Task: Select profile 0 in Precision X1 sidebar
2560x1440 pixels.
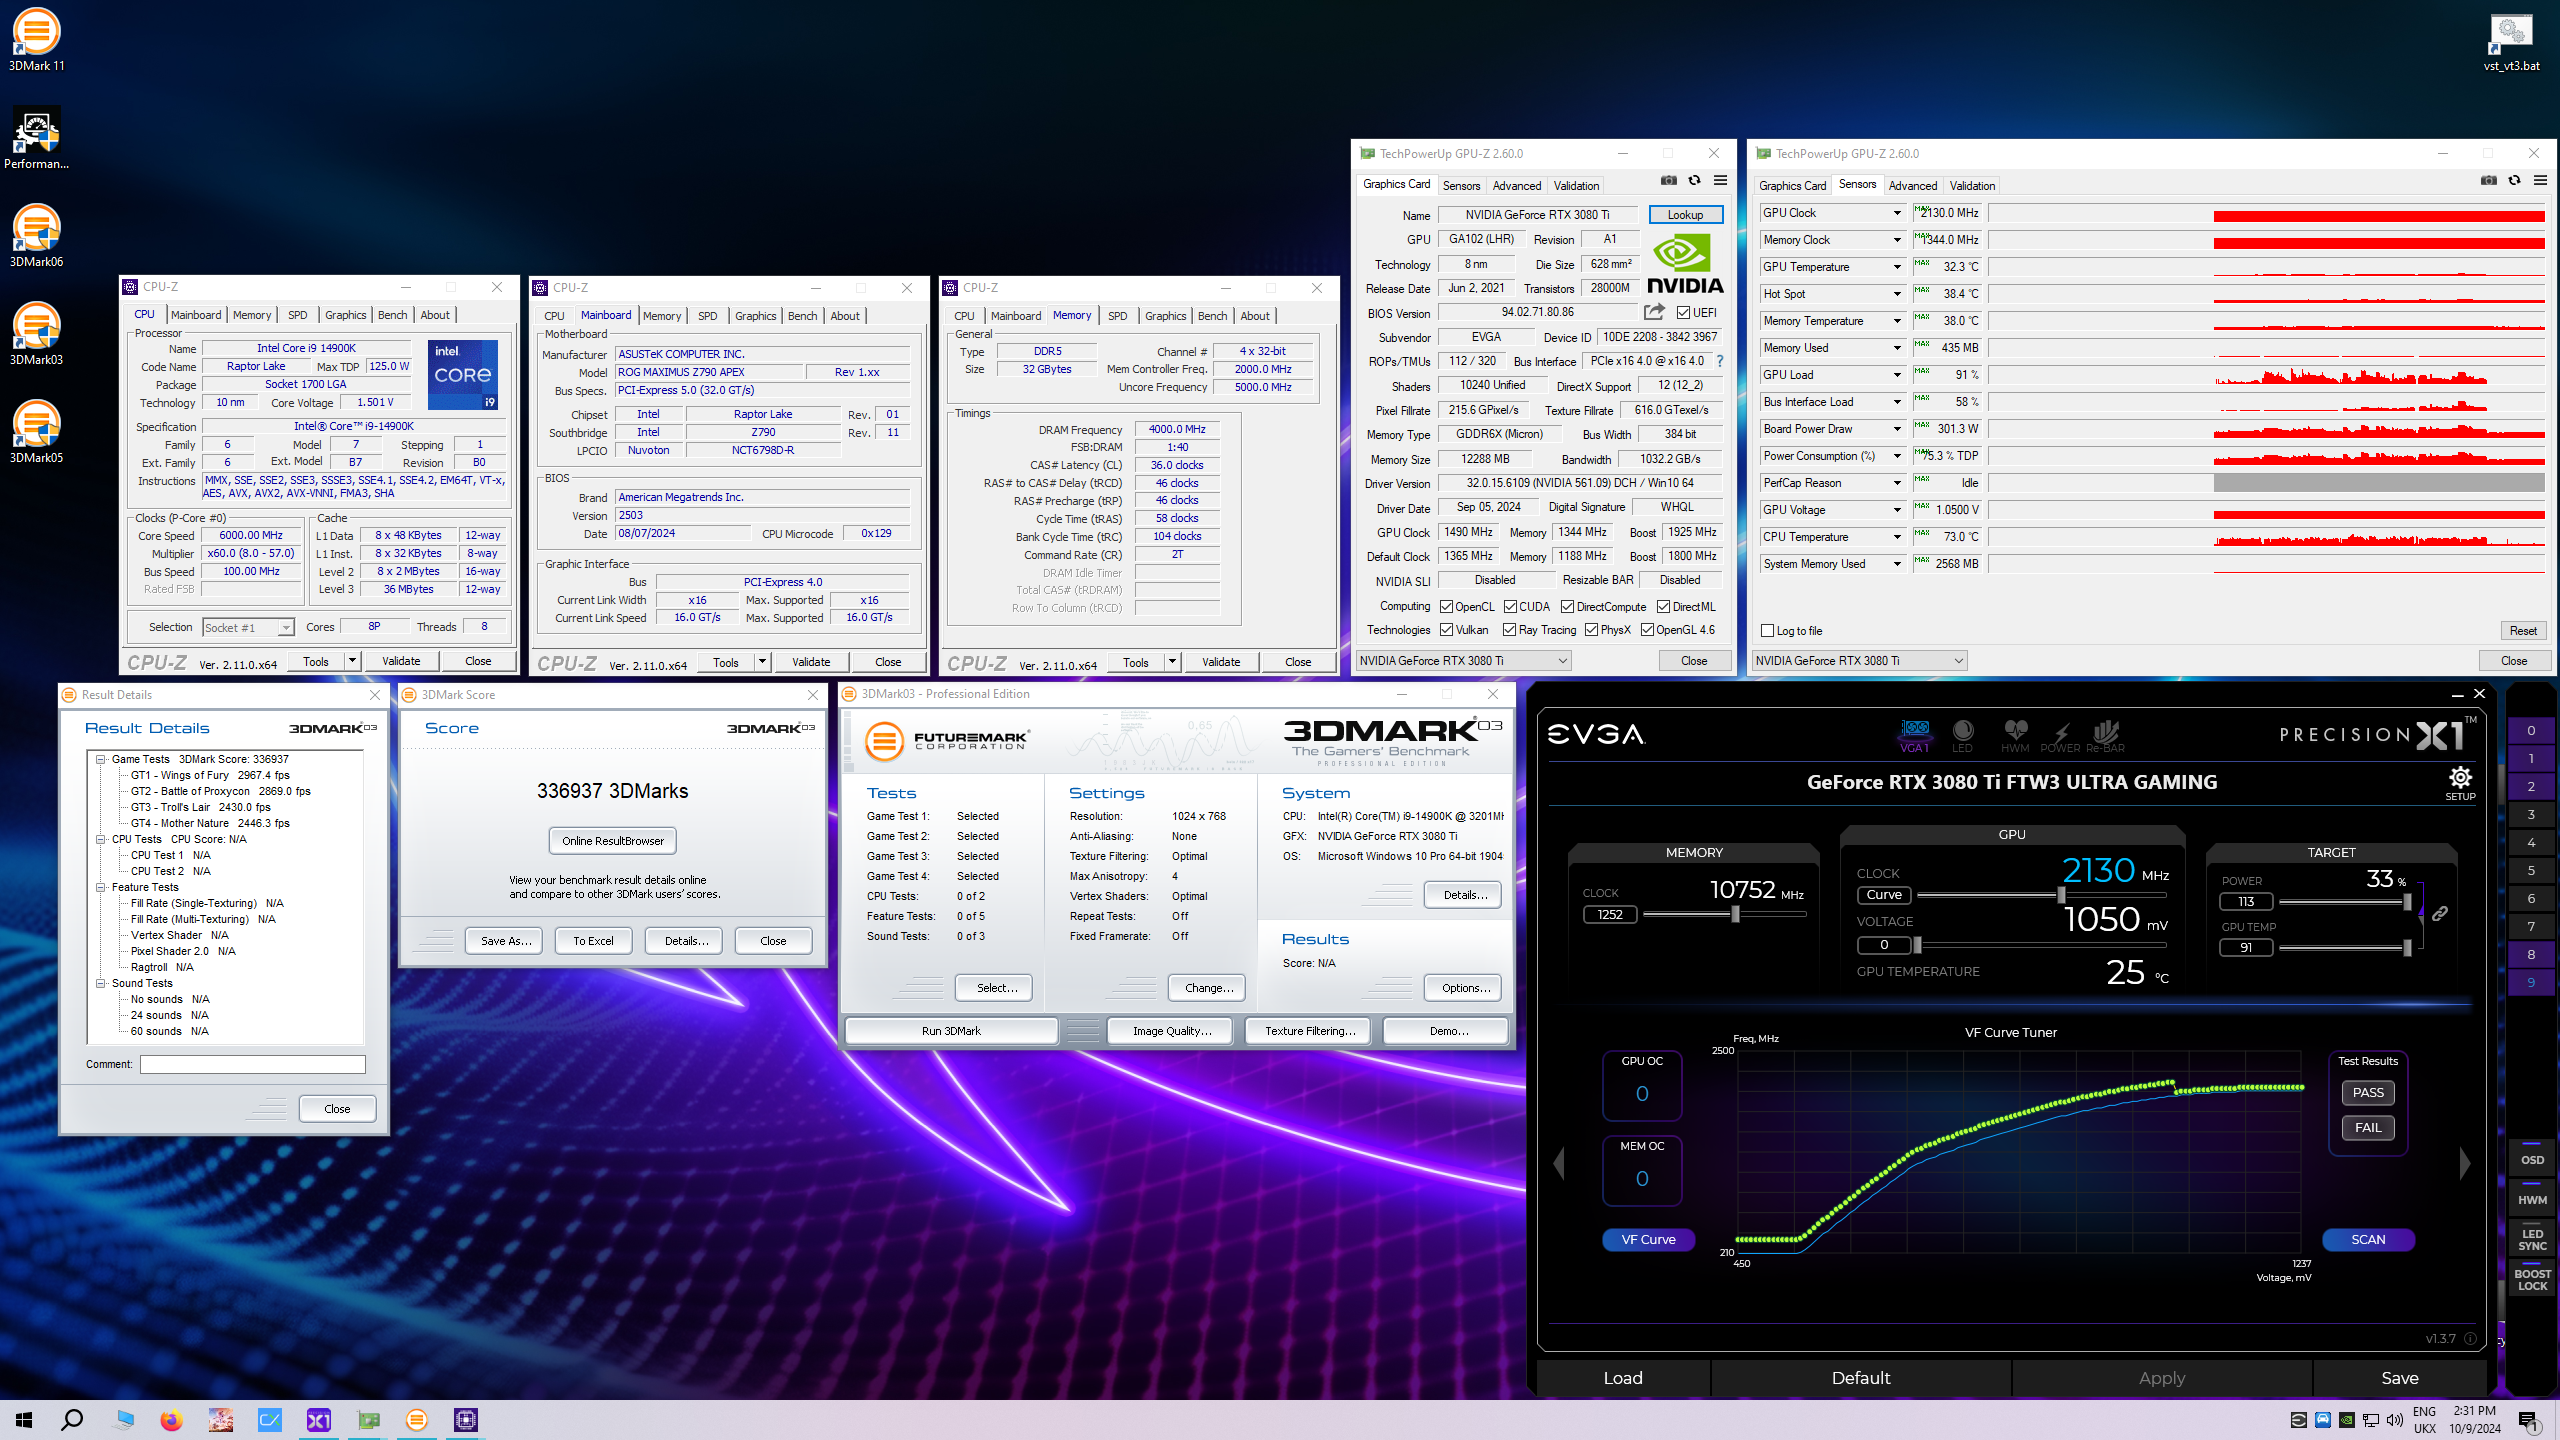Action: [2531, 731]
